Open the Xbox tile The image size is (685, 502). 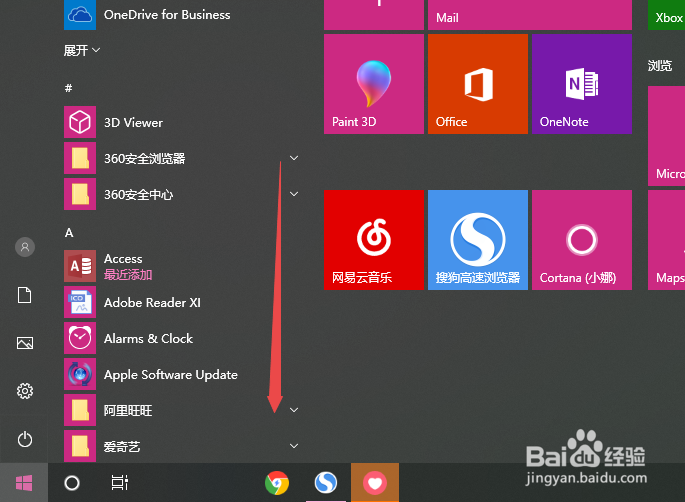(666, 15)
